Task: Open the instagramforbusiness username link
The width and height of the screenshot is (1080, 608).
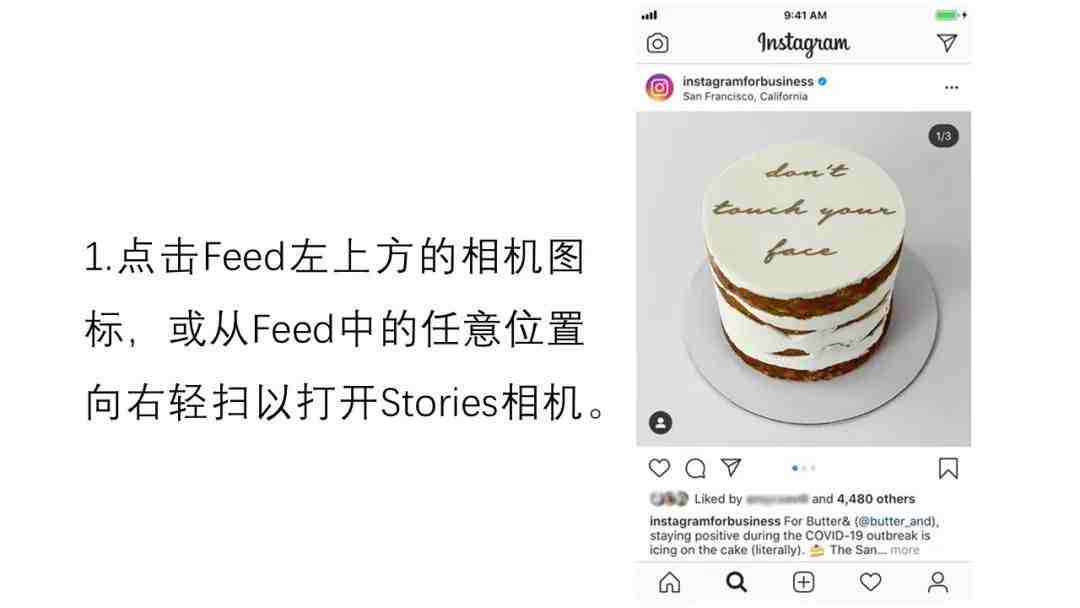Action: point(748,81)
